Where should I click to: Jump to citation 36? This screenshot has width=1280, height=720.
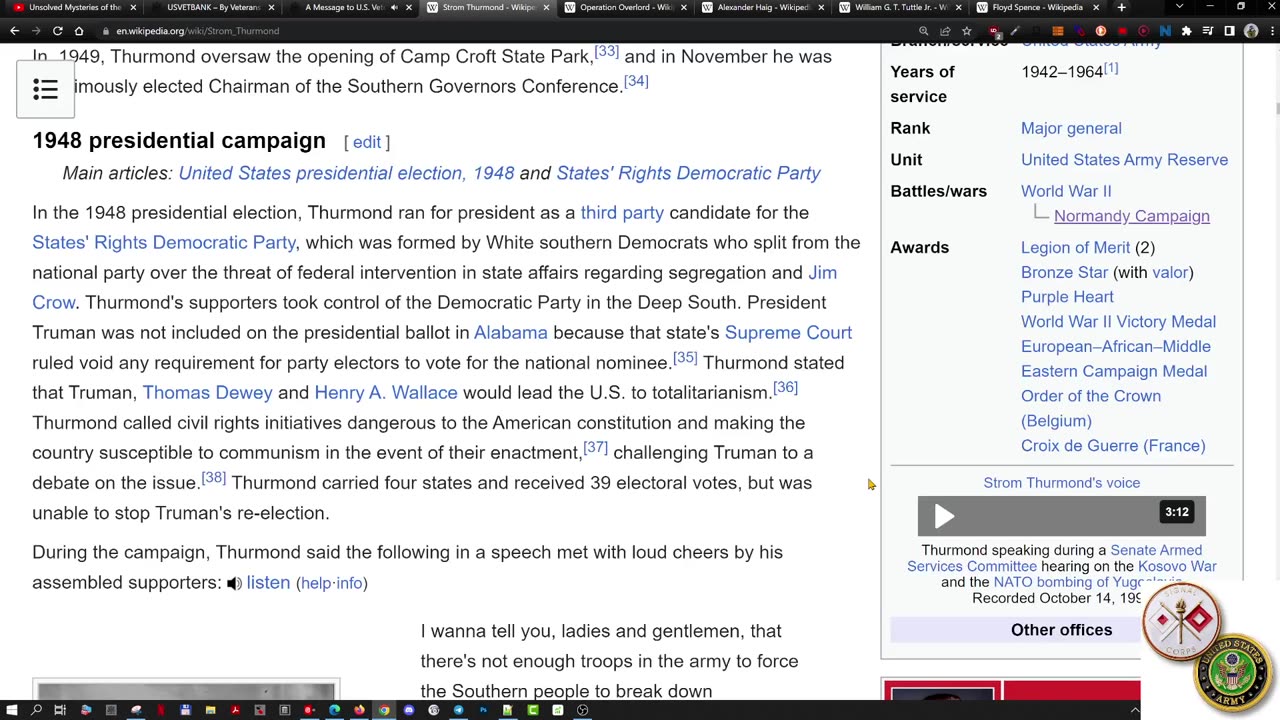785,387
